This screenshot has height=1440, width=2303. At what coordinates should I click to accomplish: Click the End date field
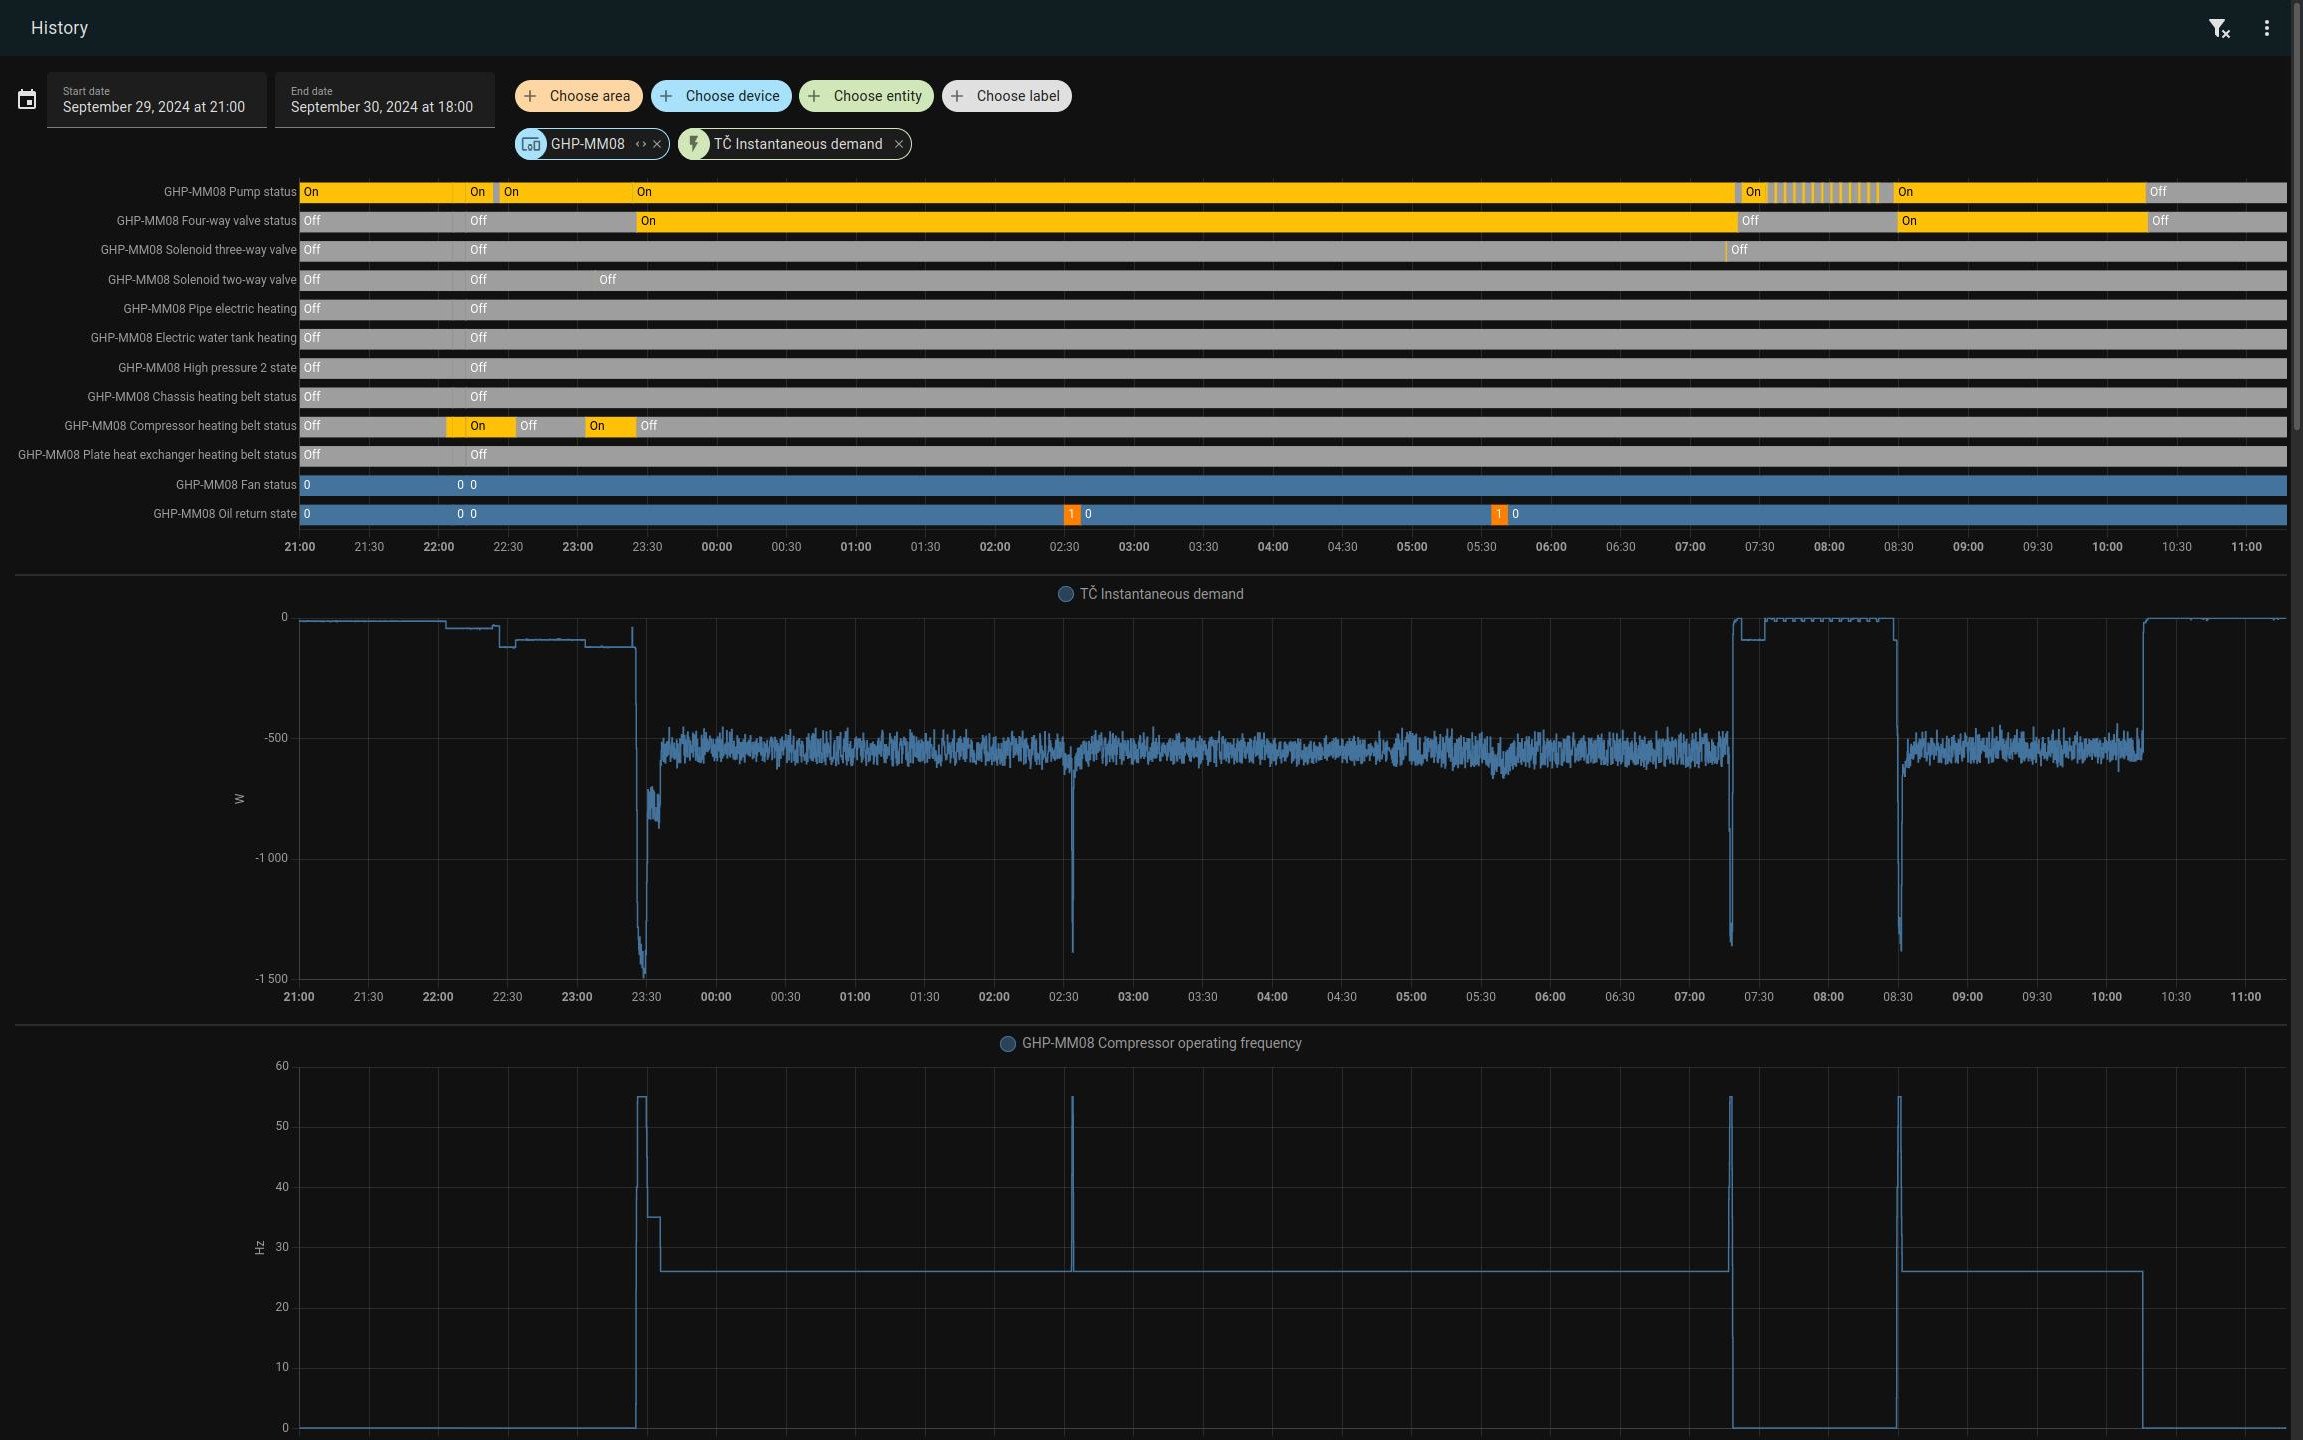coord(384,100)
